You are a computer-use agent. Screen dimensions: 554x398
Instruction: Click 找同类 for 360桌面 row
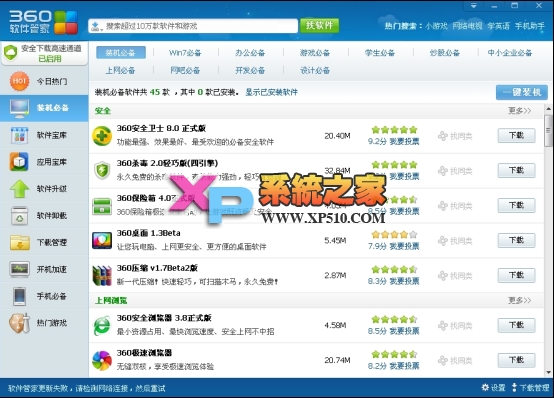click(455, 241)
